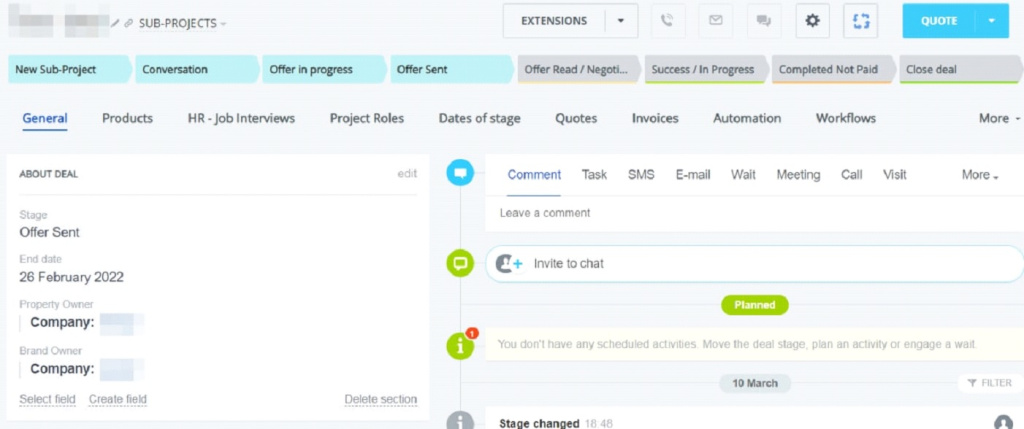Switch to the Products tab

(x=127, y=118)
